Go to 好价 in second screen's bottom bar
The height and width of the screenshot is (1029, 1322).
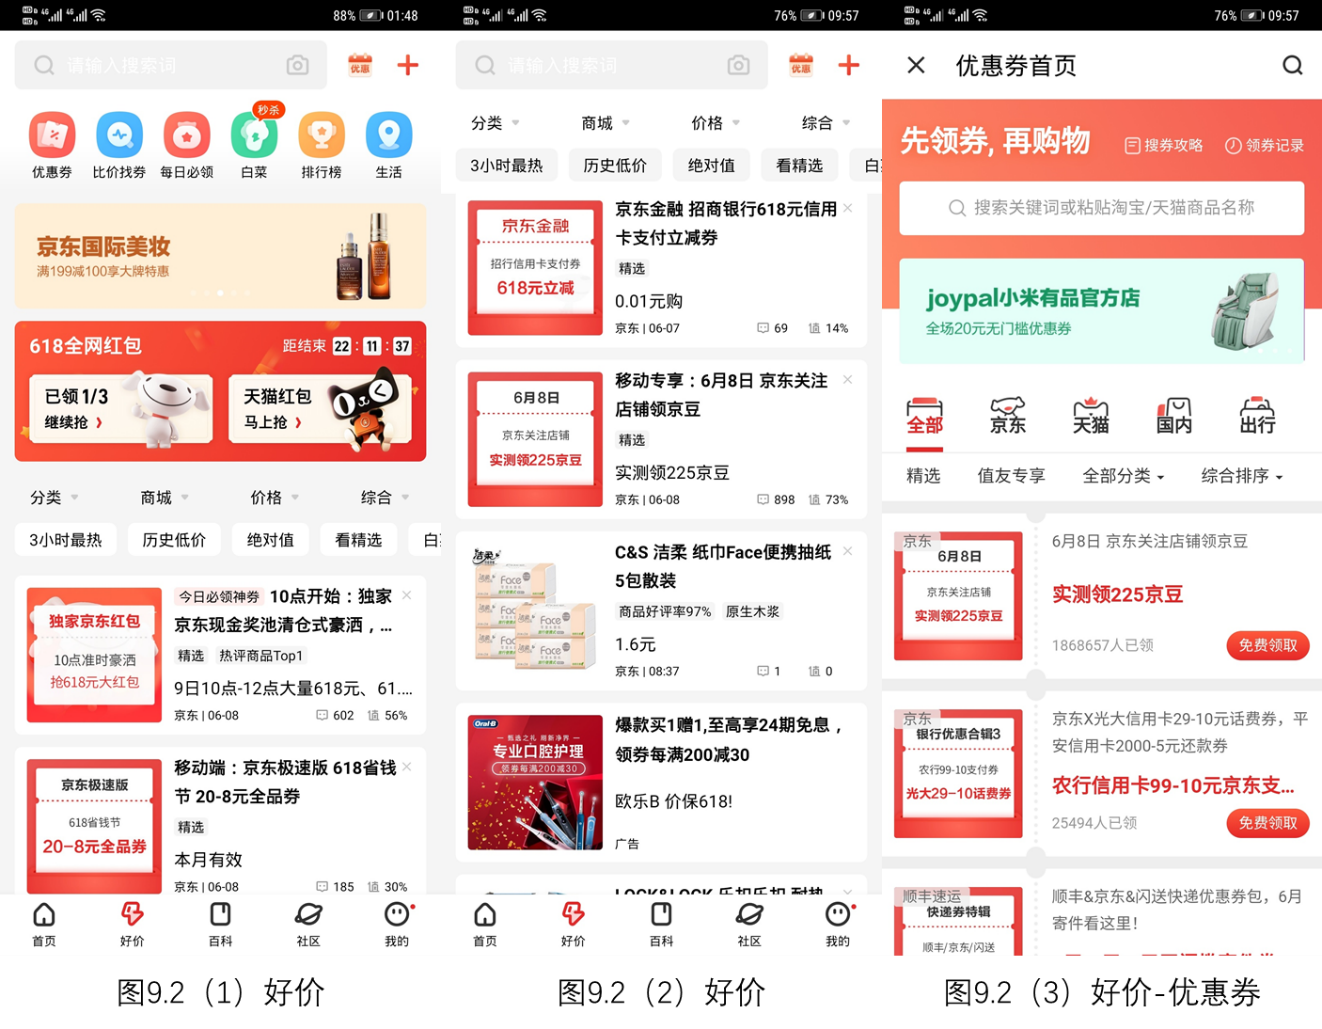pyautogui.click(x=573, y=925)
